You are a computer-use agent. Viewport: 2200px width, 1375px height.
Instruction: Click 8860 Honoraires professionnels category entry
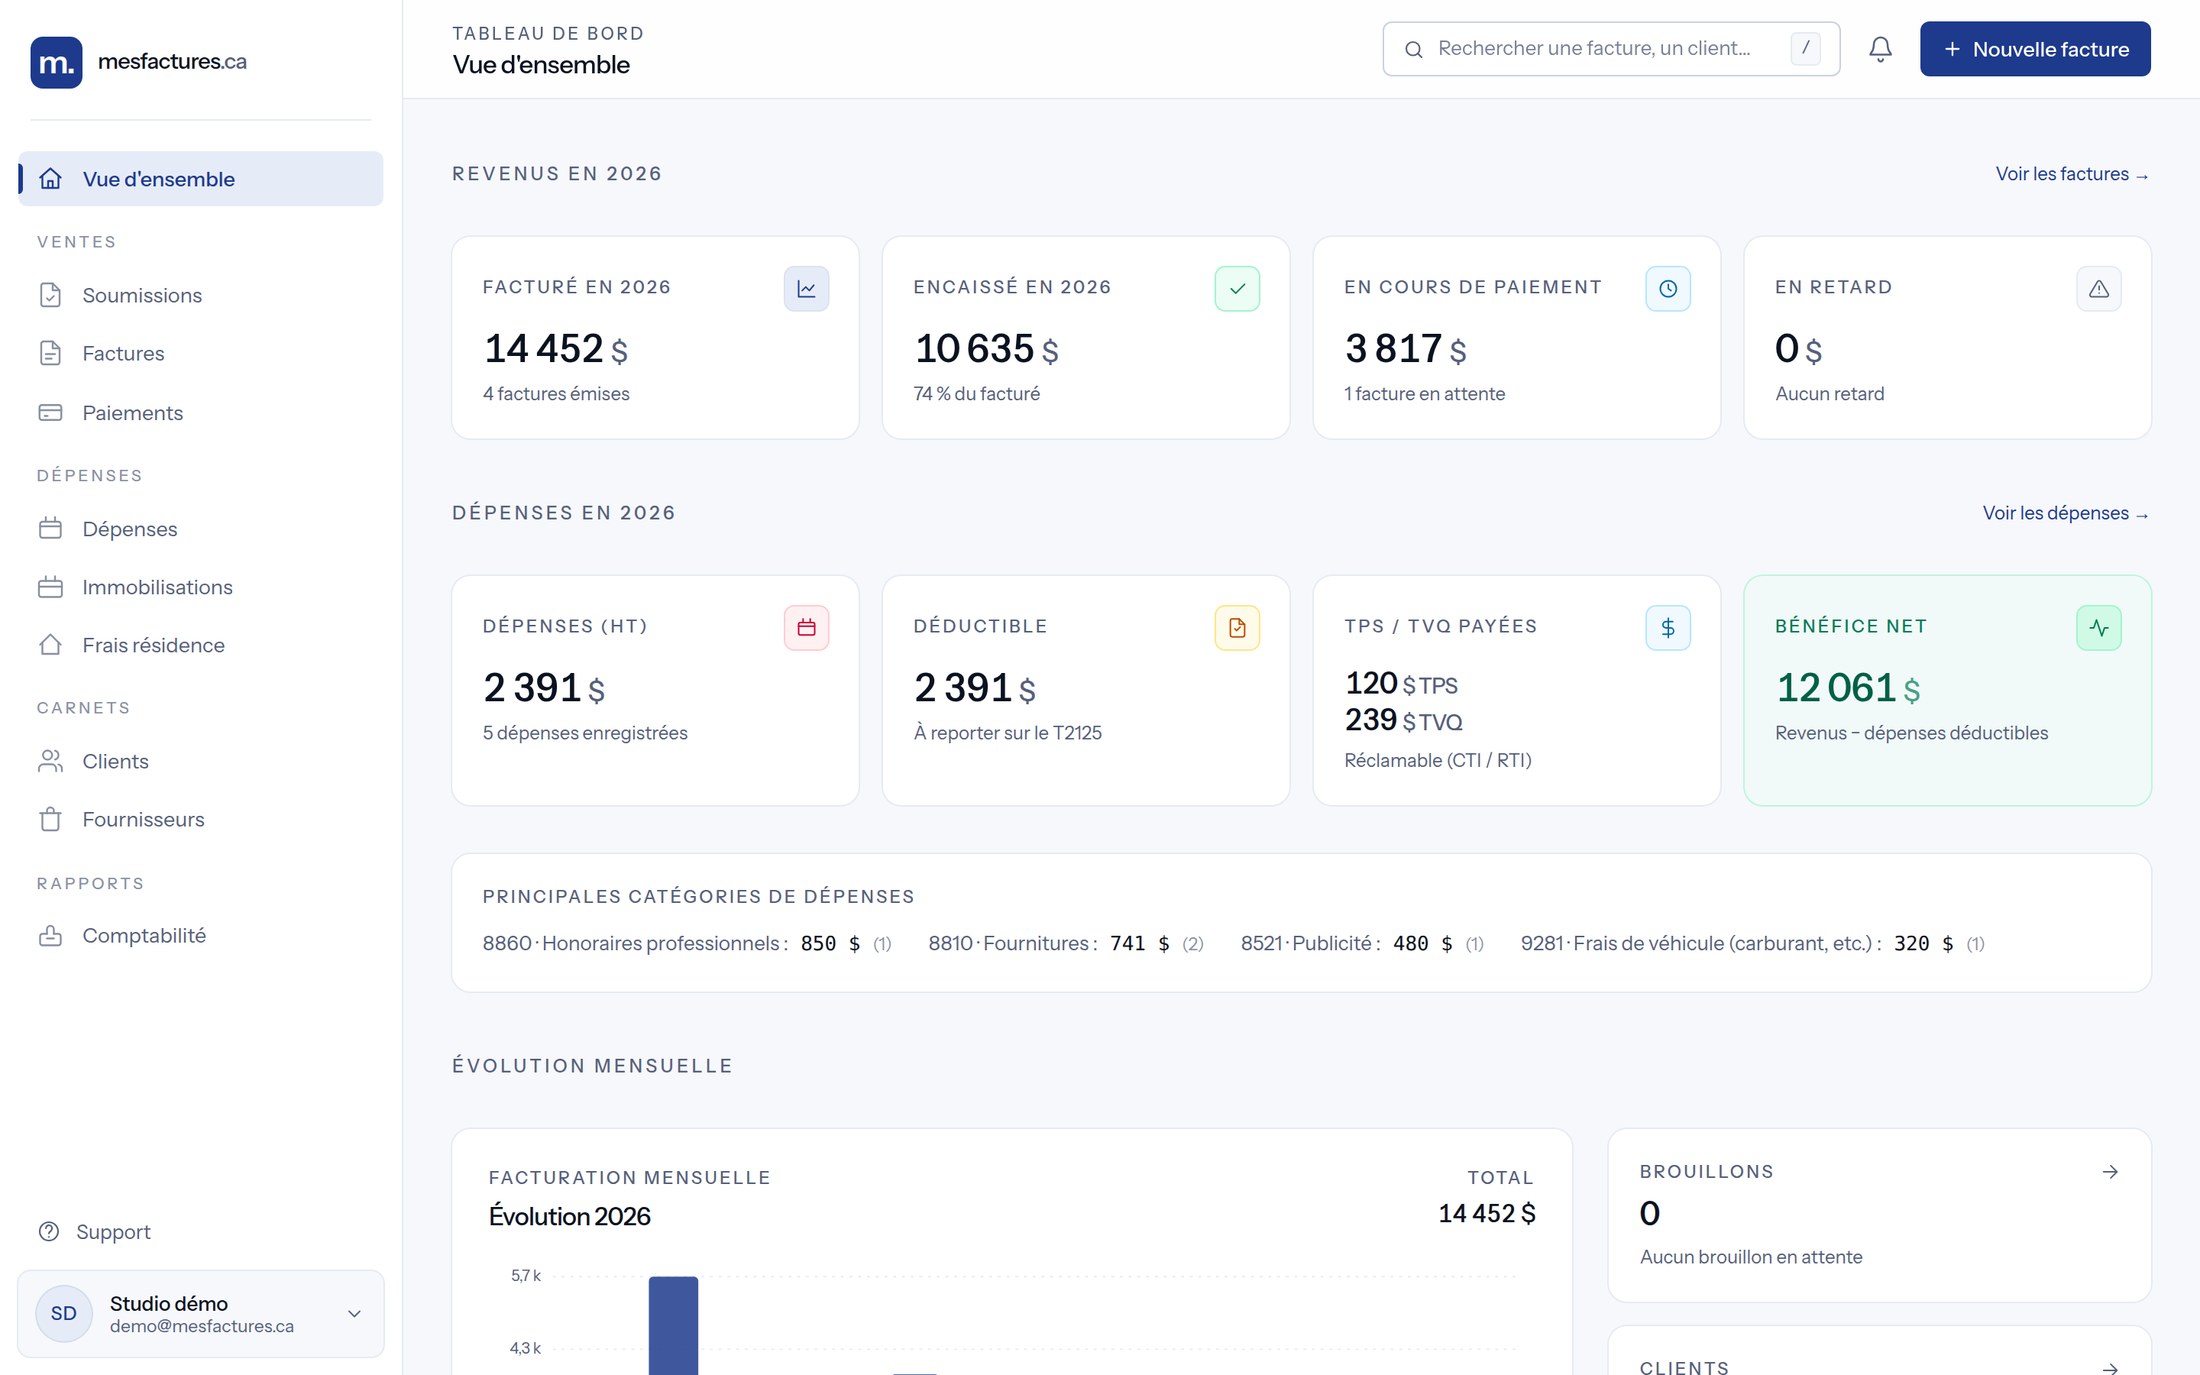point(687,943)
